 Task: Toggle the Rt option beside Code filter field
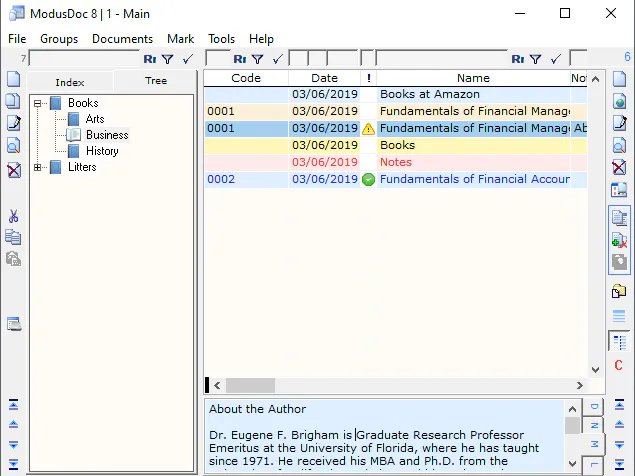click(240, 59)
